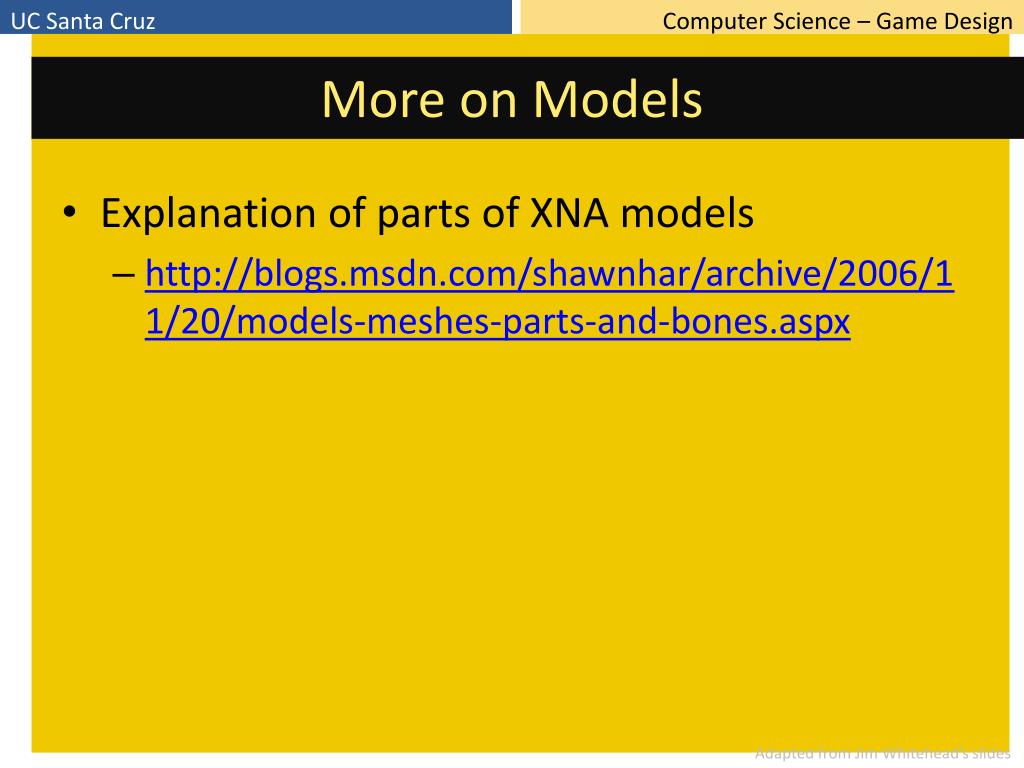Click 'Computer Science – Game Design' header text

[837, 21]
